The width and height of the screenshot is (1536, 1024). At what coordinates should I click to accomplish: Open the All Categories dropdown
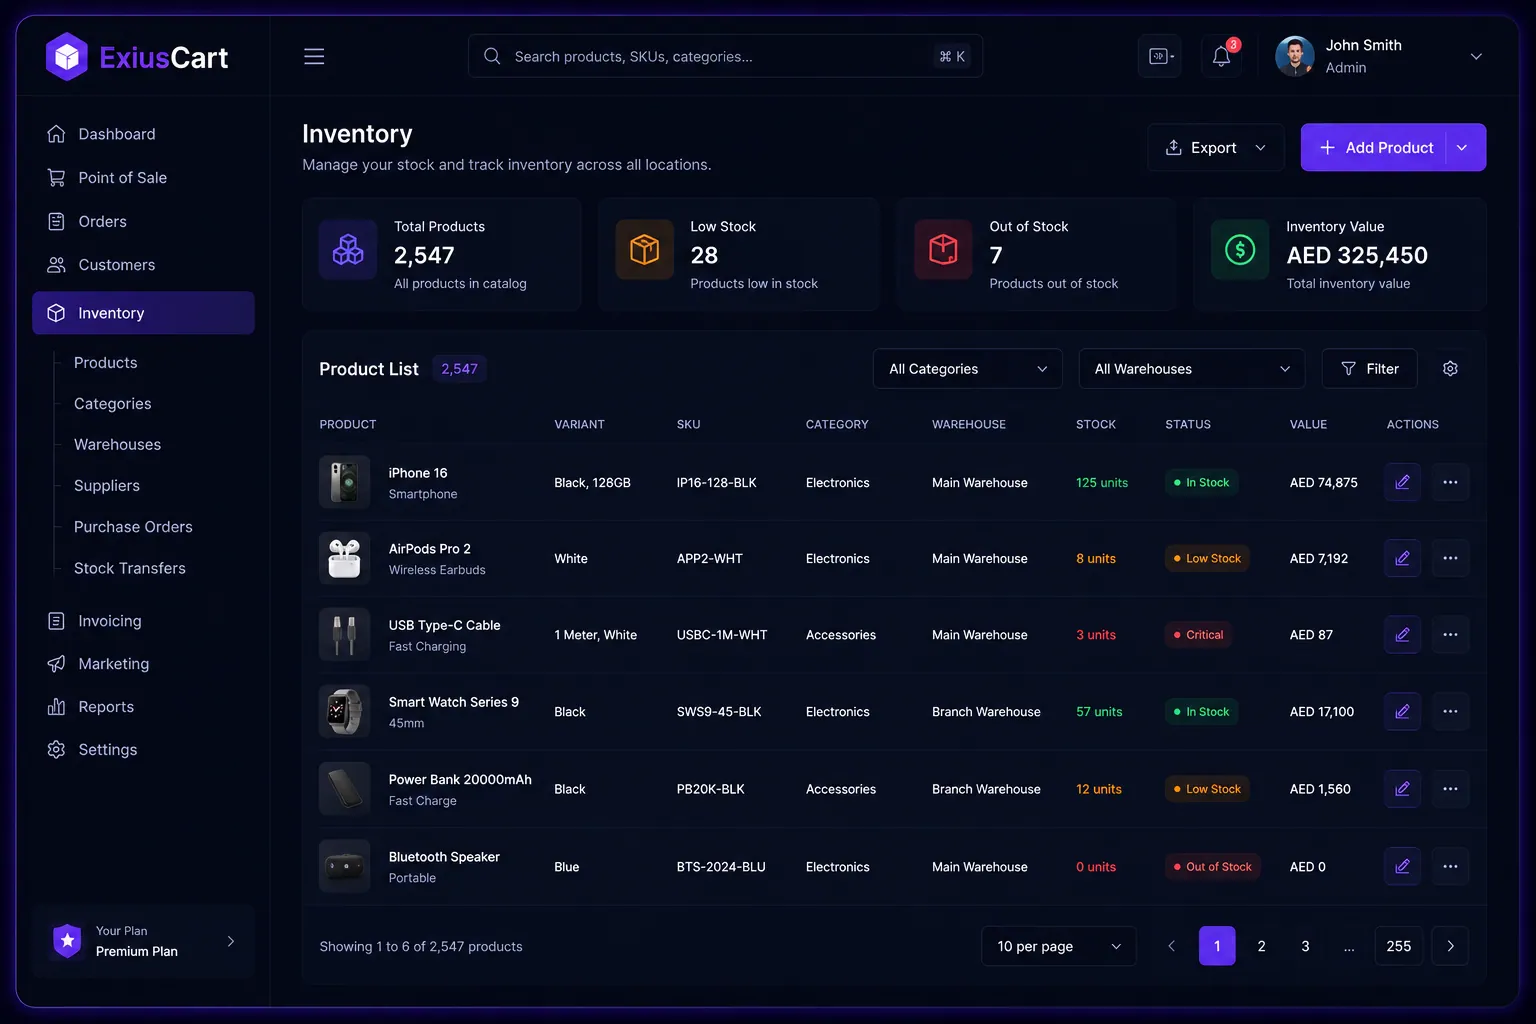pyautogui.click(x=968, y=369)
